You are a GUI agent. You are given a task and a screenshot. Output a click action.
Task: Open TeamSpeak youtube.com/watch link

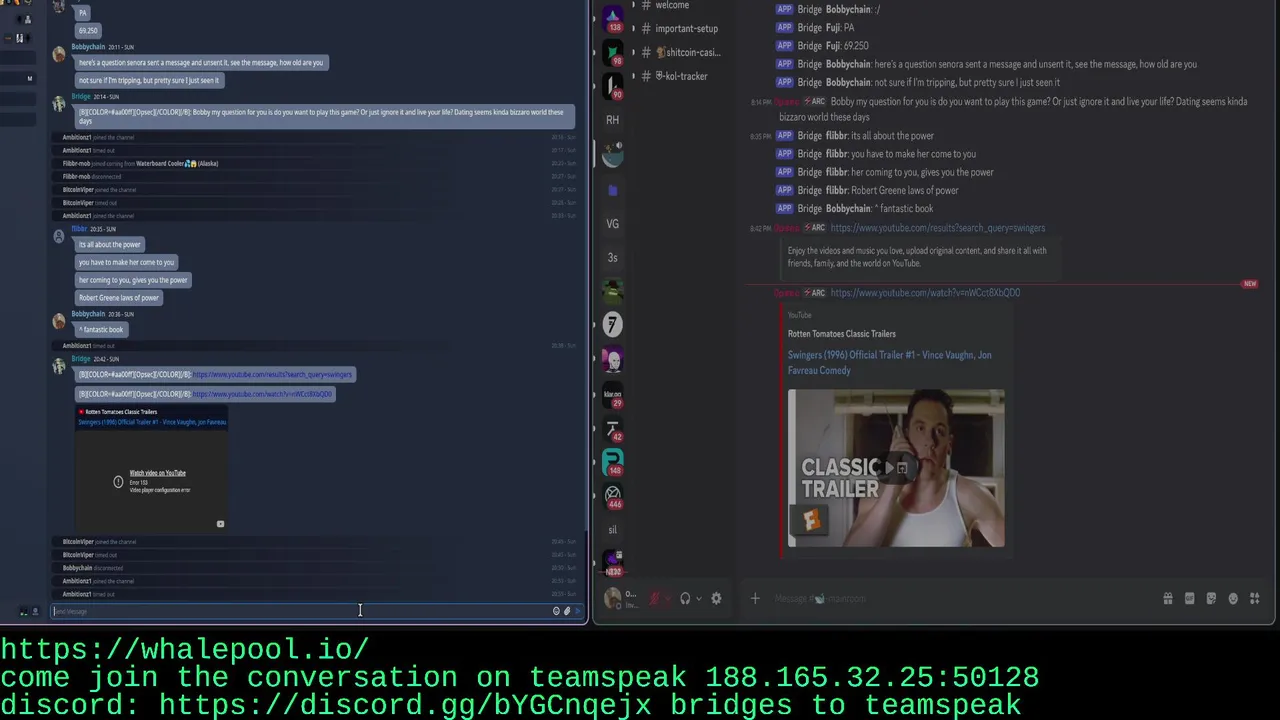(262, 394)
